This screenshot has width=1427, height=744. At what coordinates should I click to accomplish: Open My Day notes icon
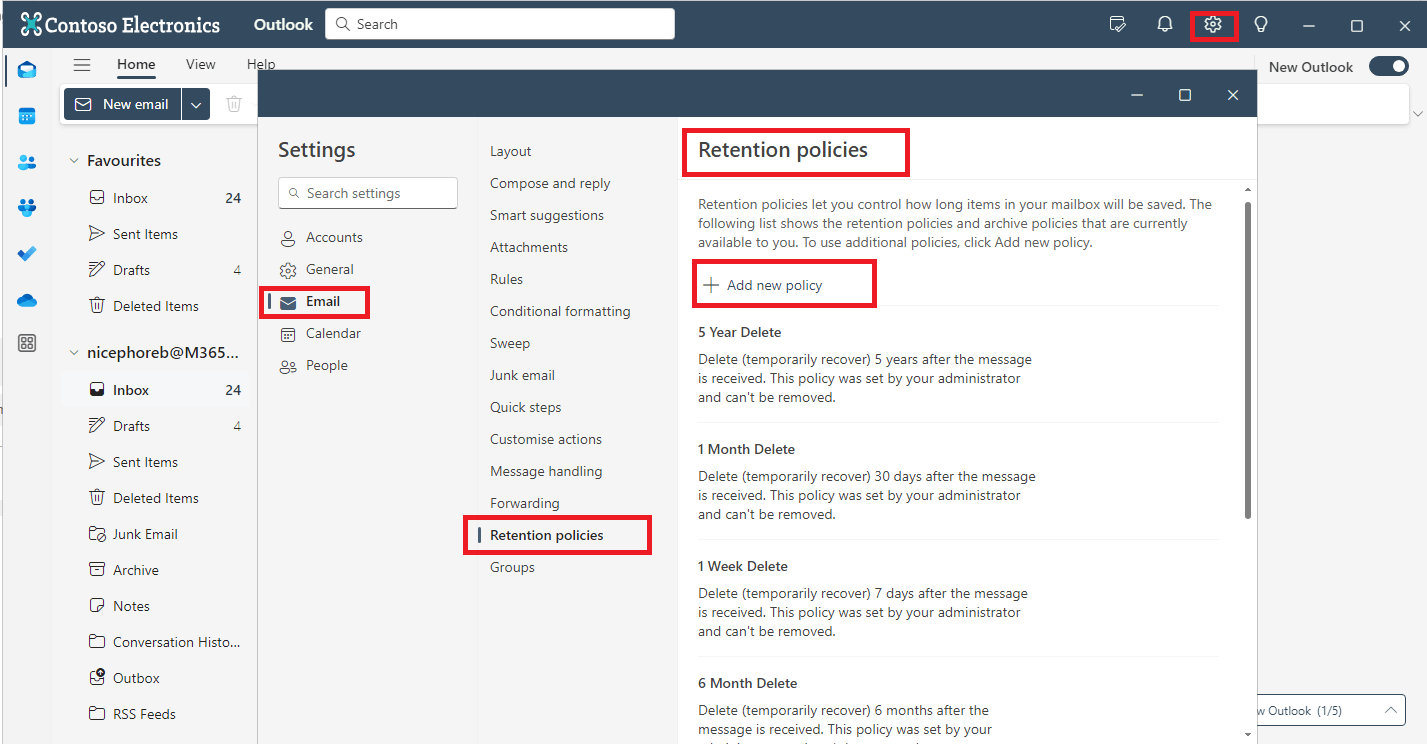[1118, 24]
